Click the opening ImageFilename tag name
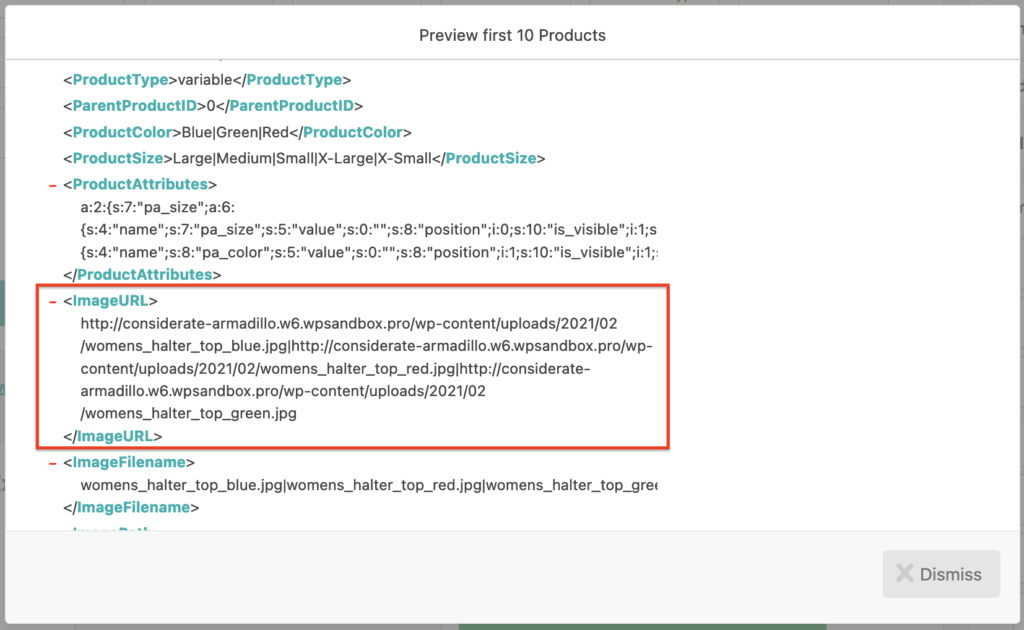The image size is (1024, 630). [128, 462]
